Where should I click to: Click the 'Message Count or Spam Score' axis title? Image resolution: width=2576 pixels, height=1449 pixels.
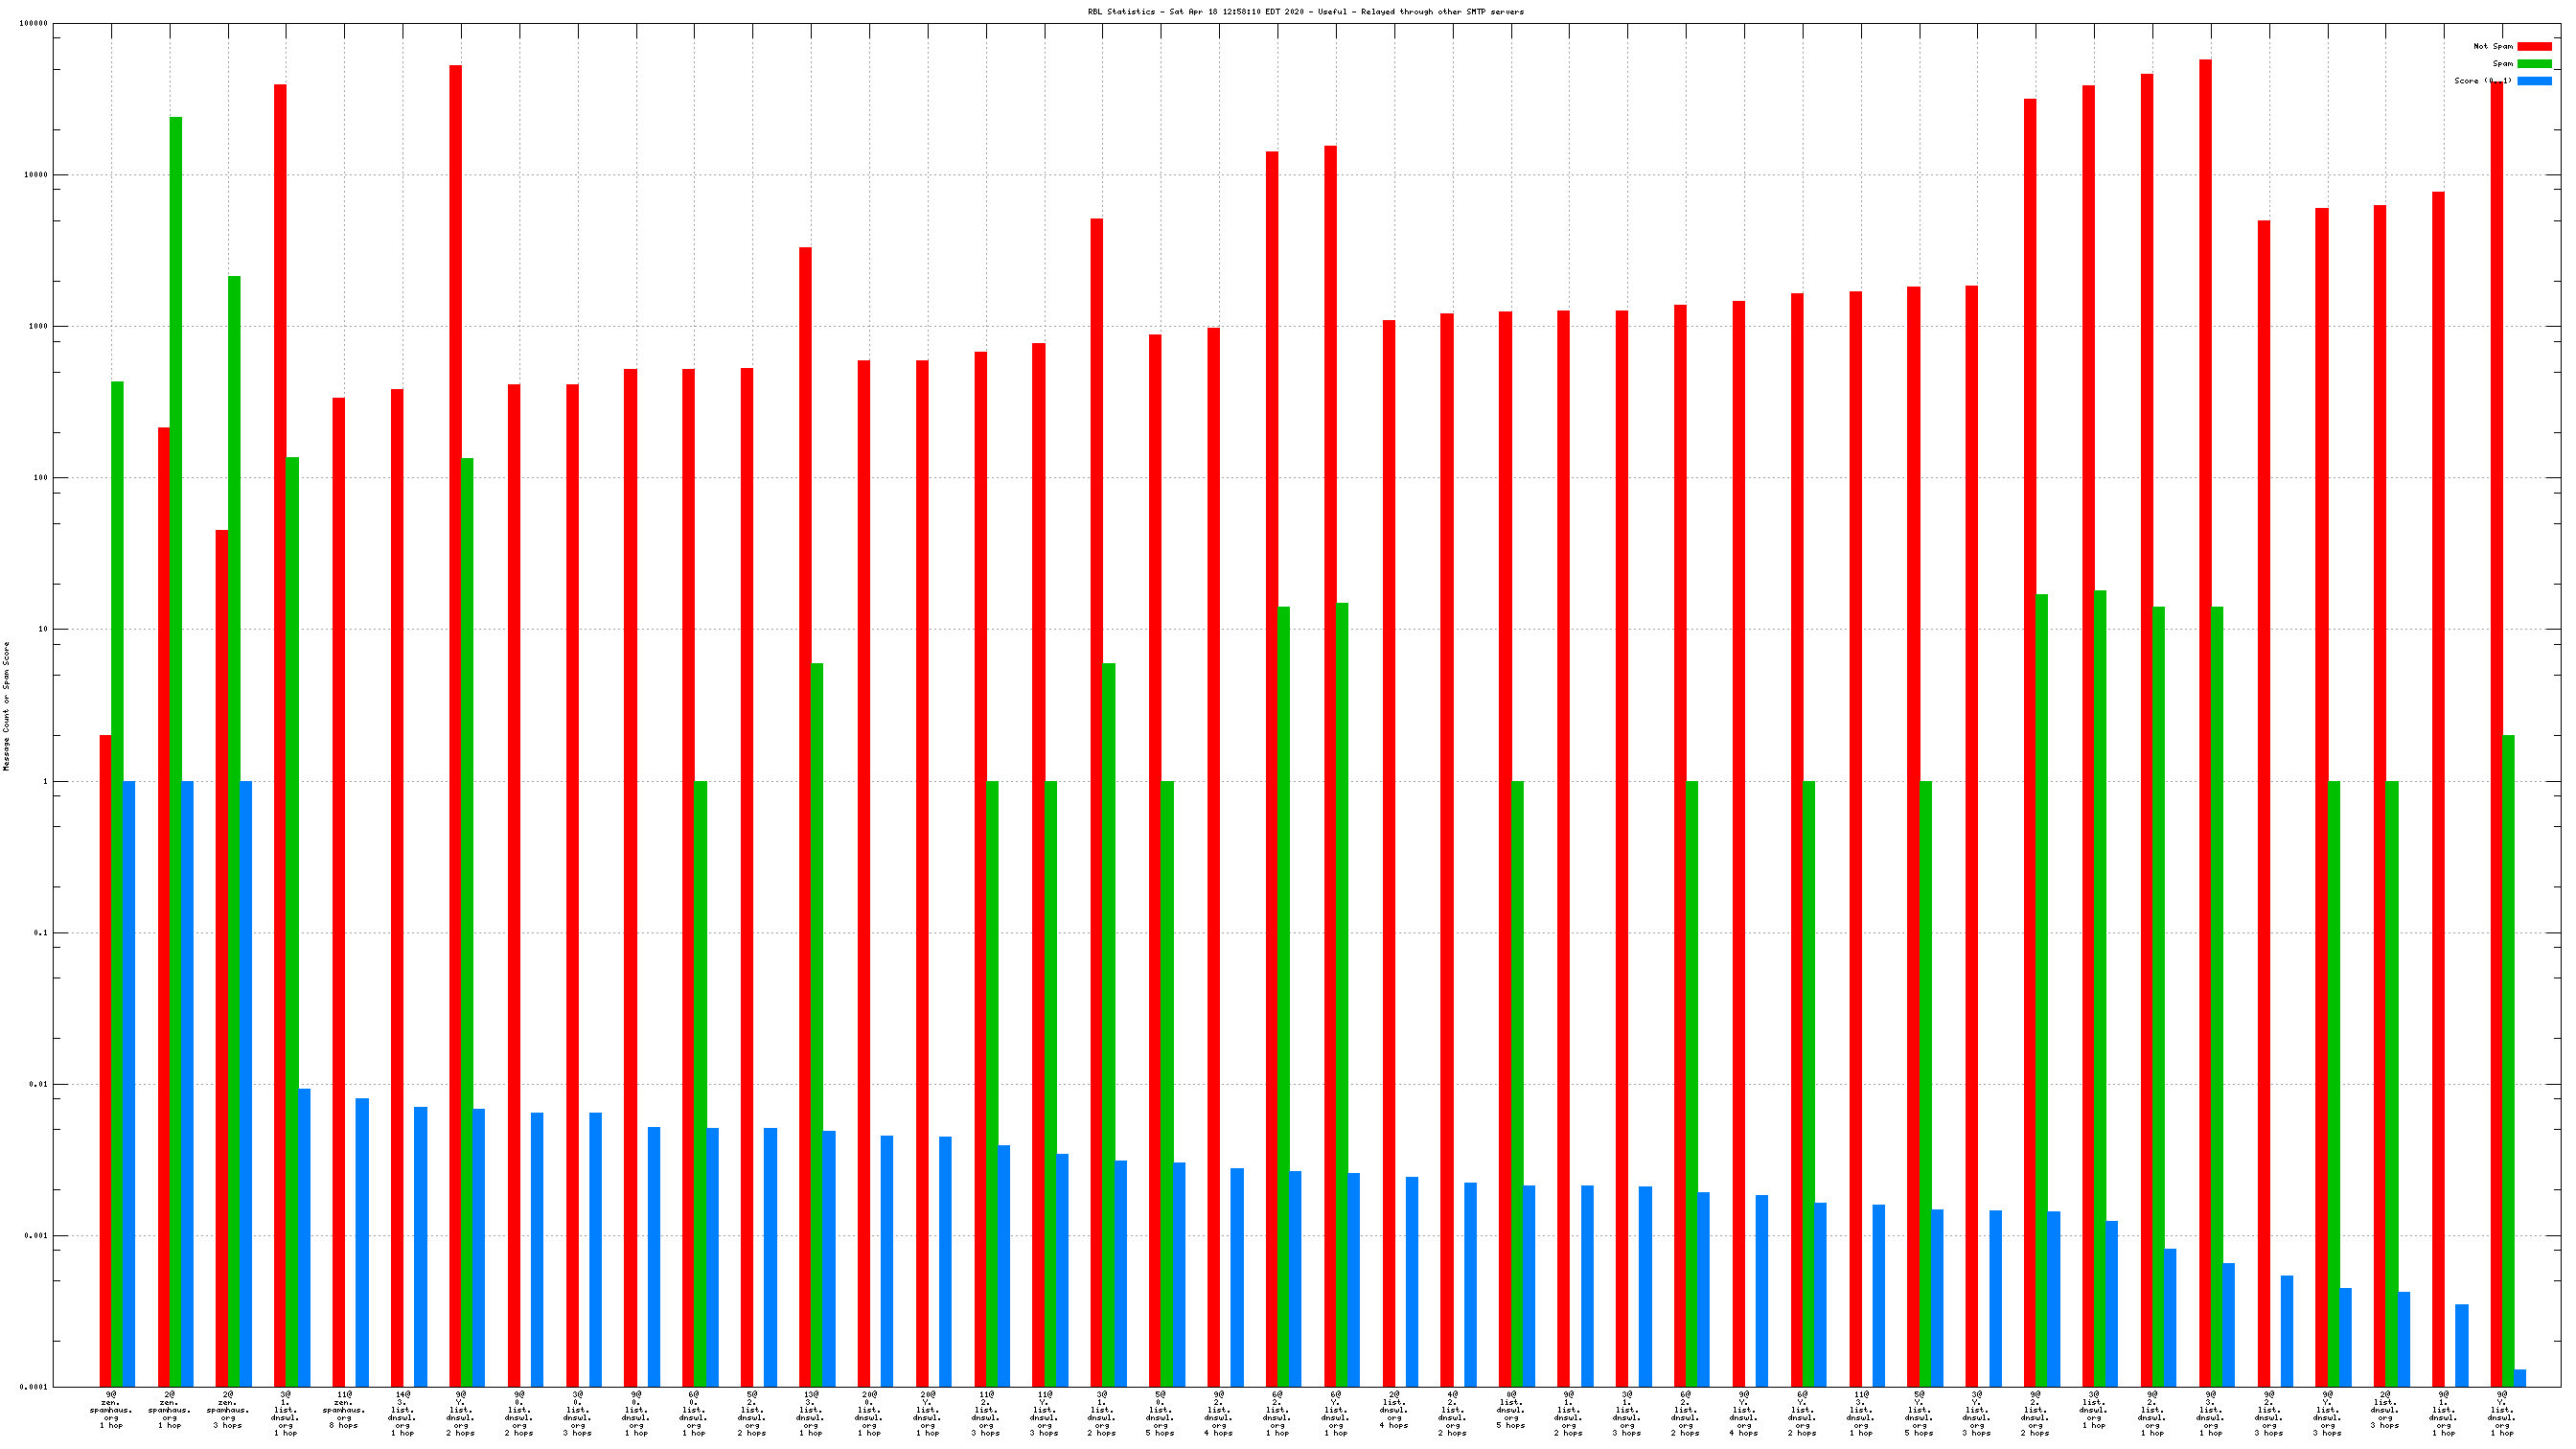6,706
